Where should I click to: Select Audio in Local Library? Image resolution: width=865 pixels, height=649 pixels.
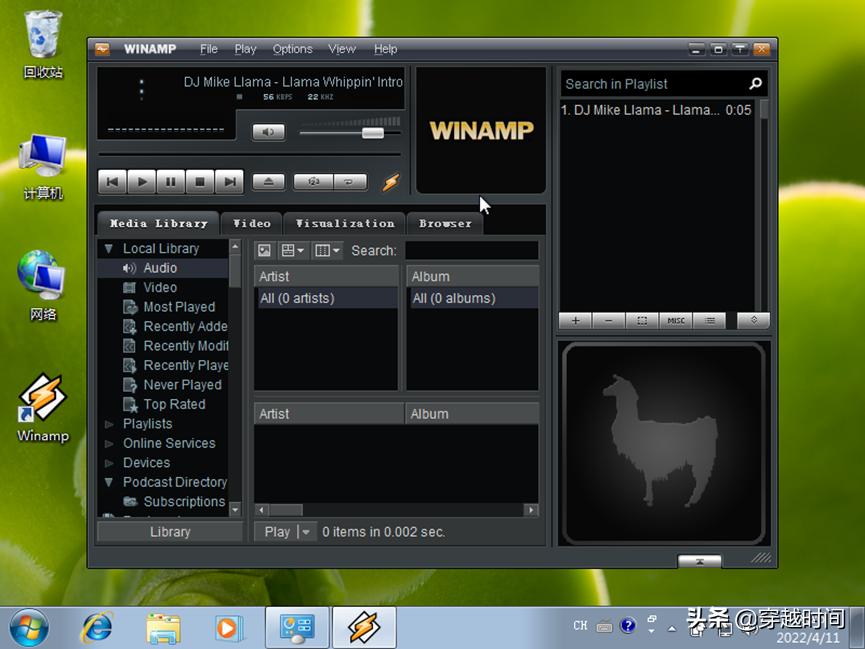(x=162, y=268)
